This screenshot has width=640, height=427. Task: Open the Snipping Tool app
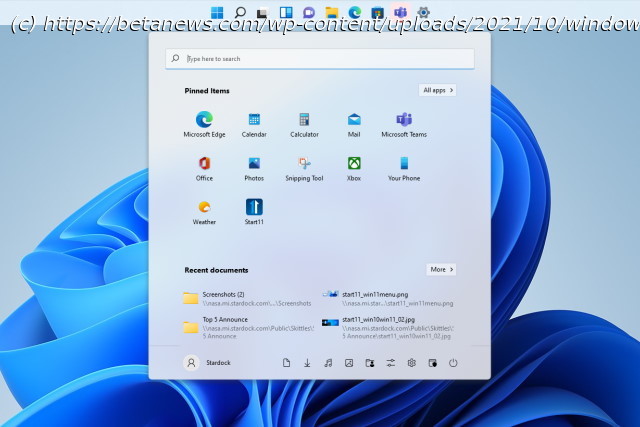(x=304, y=168)
